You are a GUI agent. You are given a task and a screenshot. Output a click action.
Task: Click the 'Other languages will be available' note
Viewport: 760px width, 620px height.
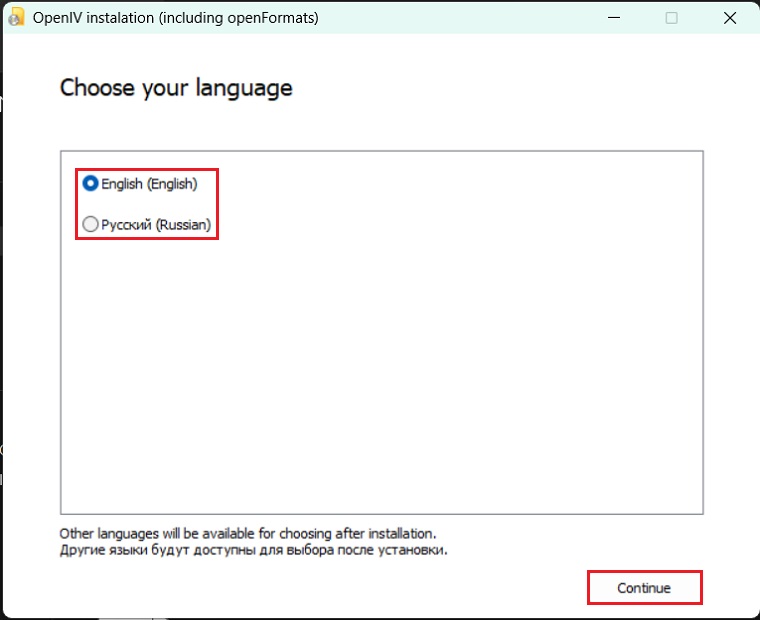pos(248,533)
